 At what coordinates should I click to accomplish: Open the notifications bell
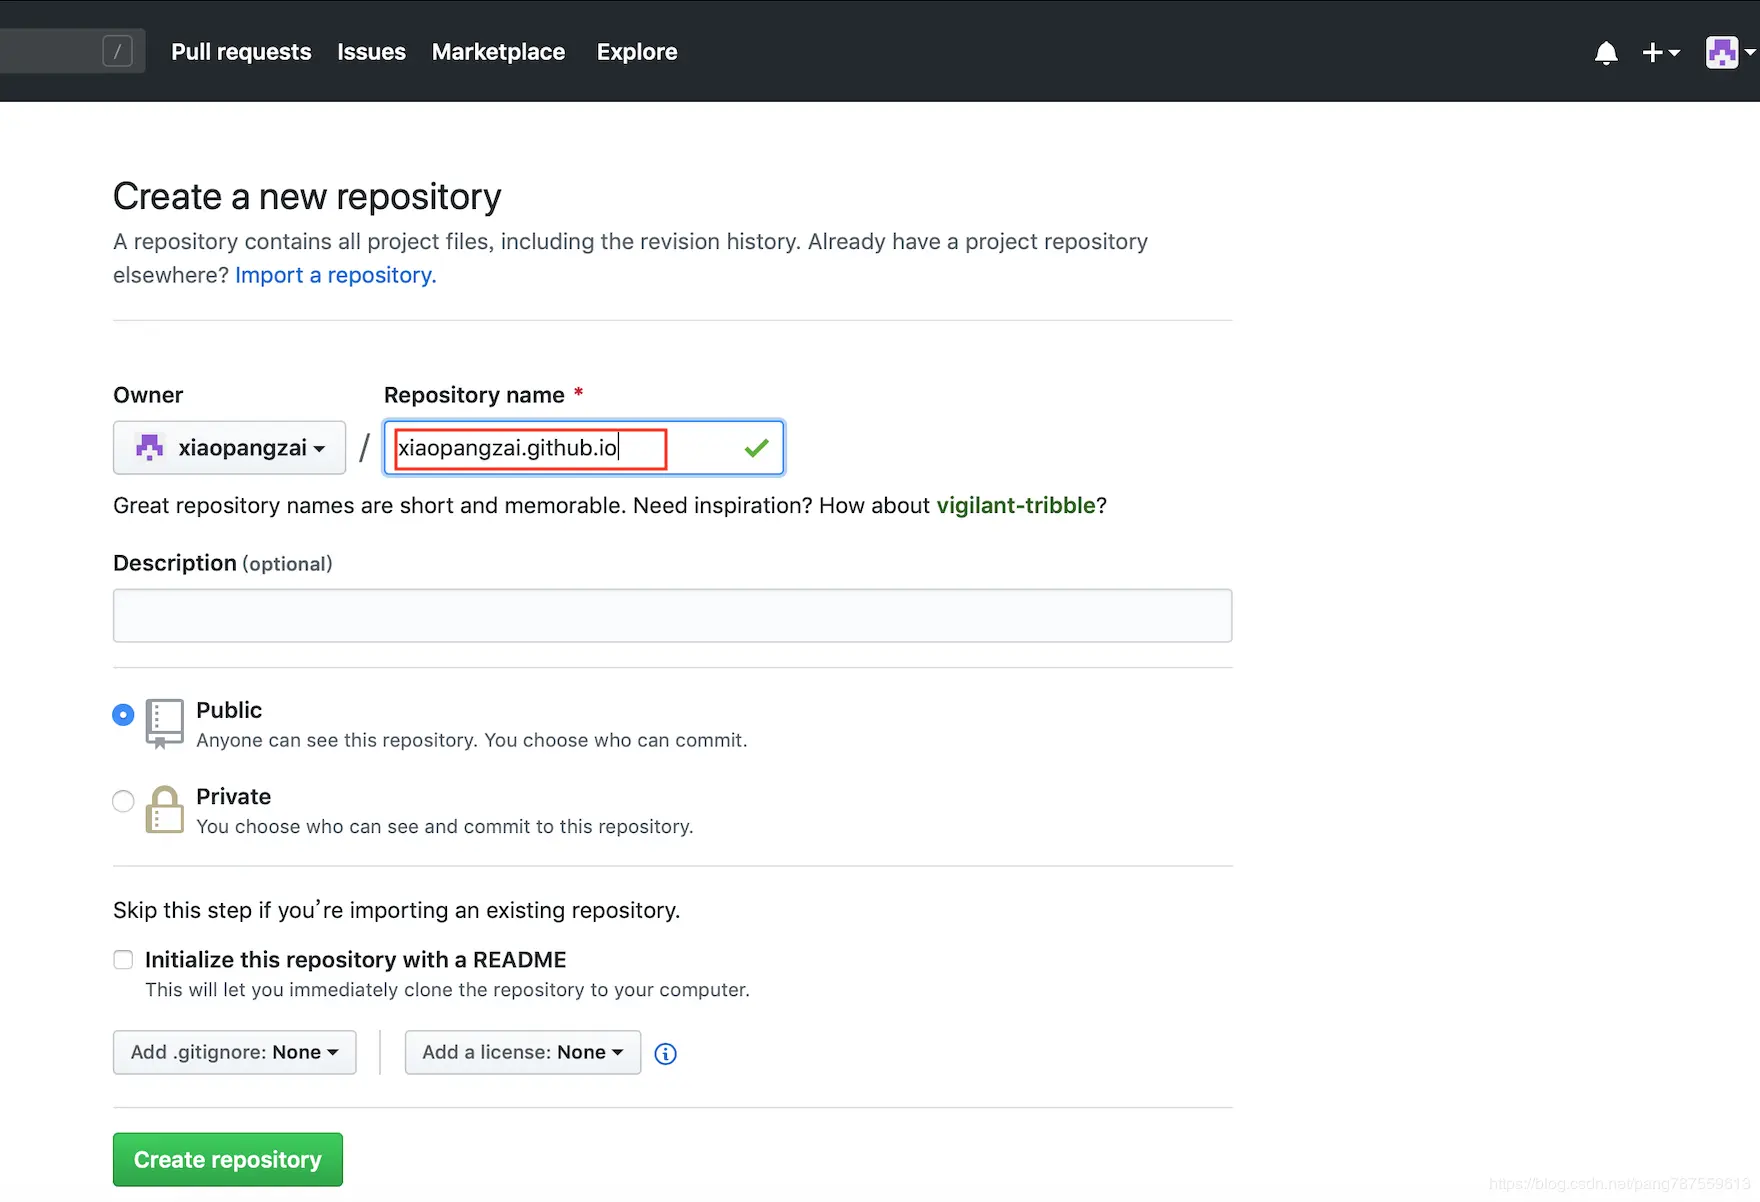[1606, 53]
